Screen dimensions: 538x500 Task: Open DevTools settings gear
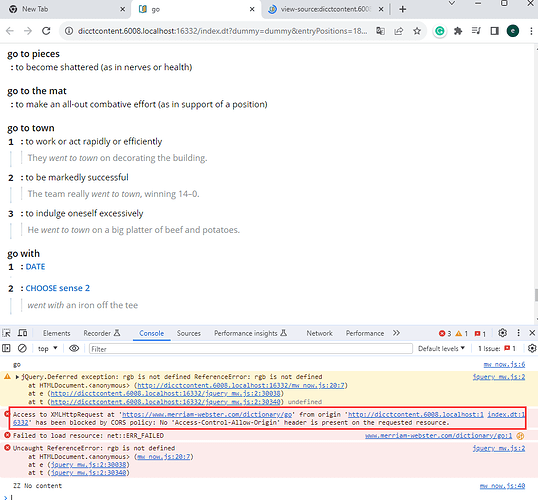[502, 333]
